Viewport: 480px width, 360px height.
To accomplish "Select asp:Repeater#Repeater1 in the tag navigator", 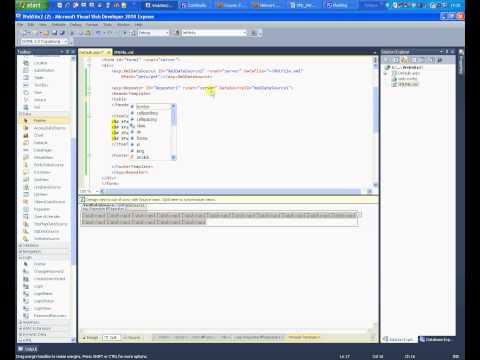I will (257, 337).
